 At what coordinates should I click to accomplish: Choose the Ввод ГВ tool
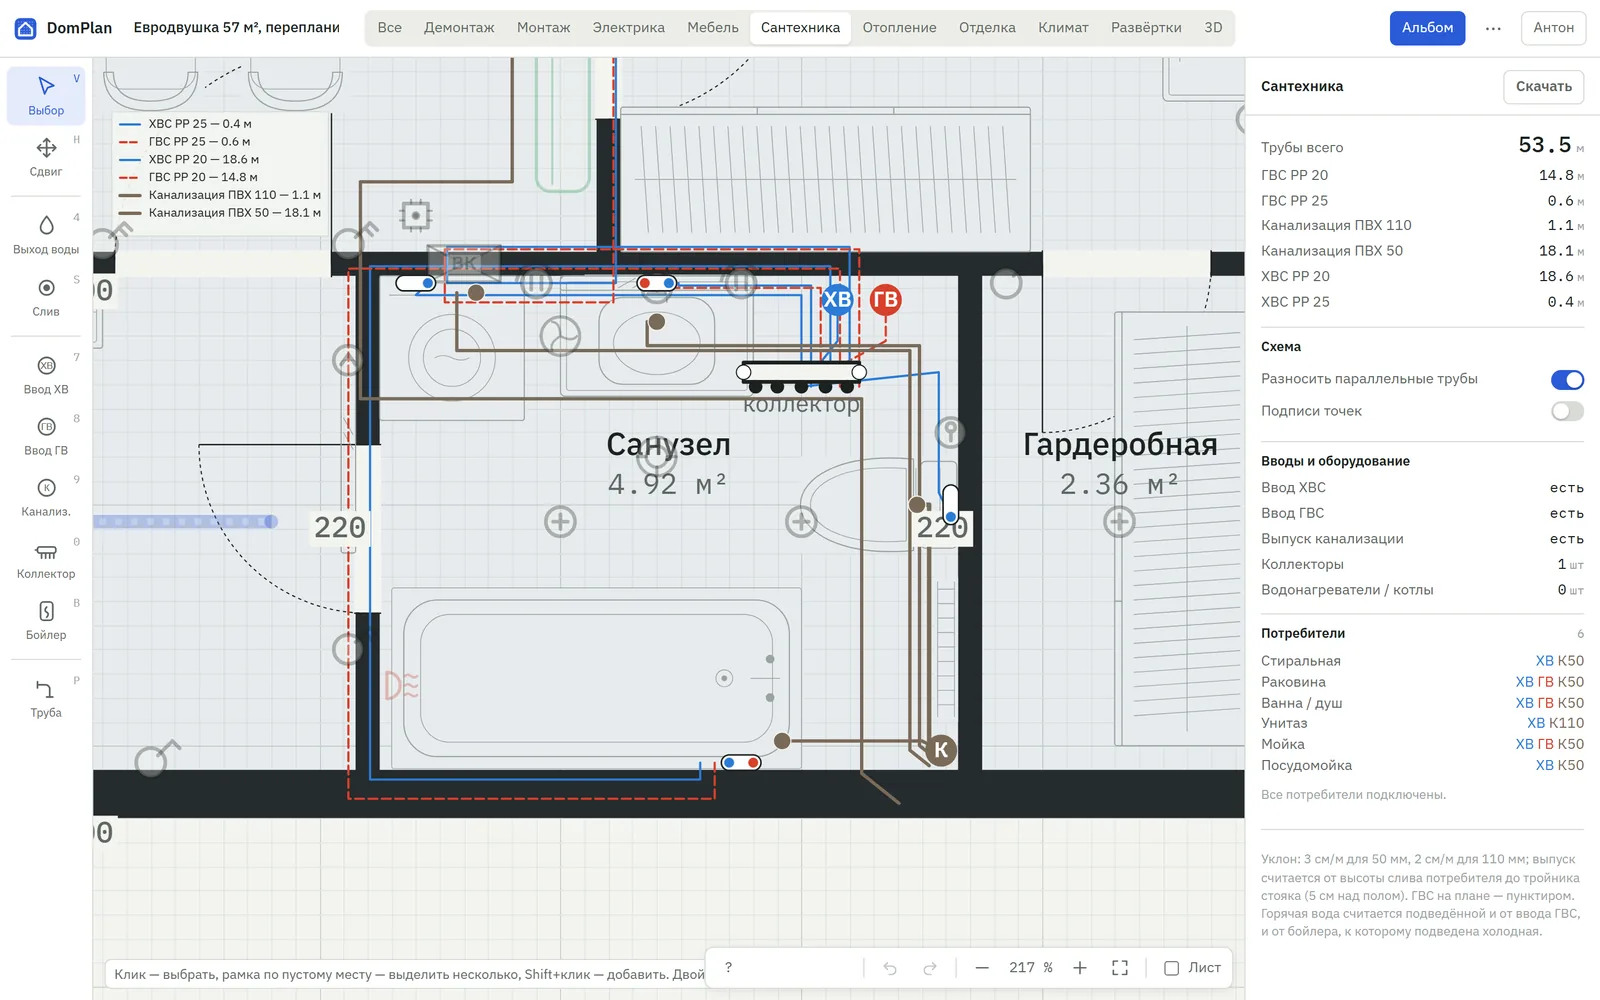[x=46, y=436]
